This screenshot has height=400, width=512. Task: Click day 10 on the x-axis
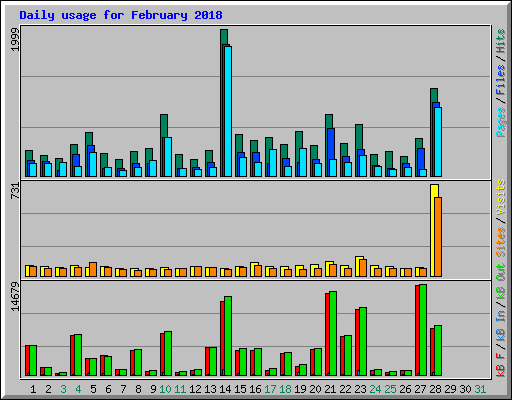click(165, 389)
